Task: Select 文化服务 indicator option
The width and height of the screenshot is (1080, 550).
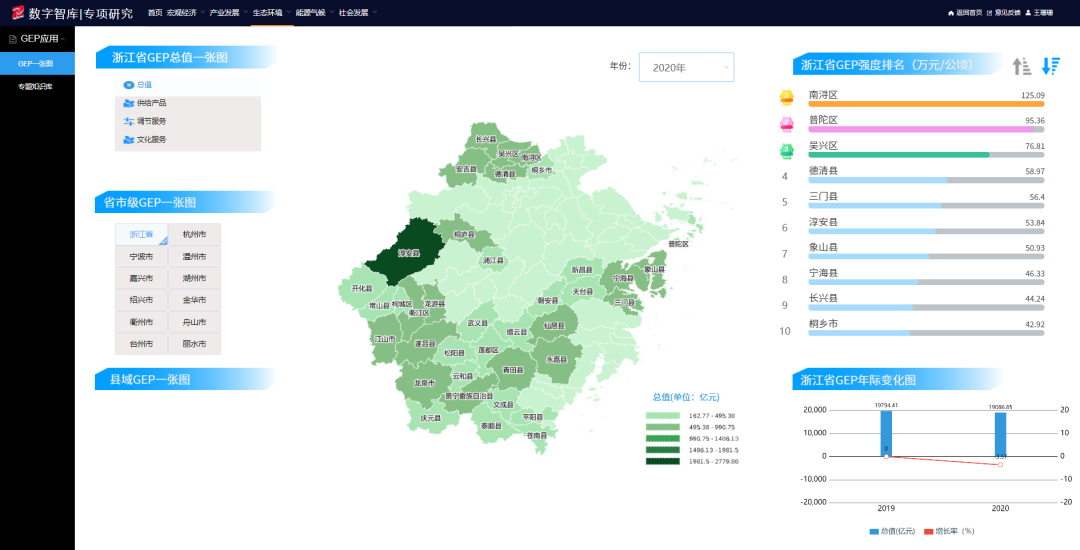Action: point(188,140)
